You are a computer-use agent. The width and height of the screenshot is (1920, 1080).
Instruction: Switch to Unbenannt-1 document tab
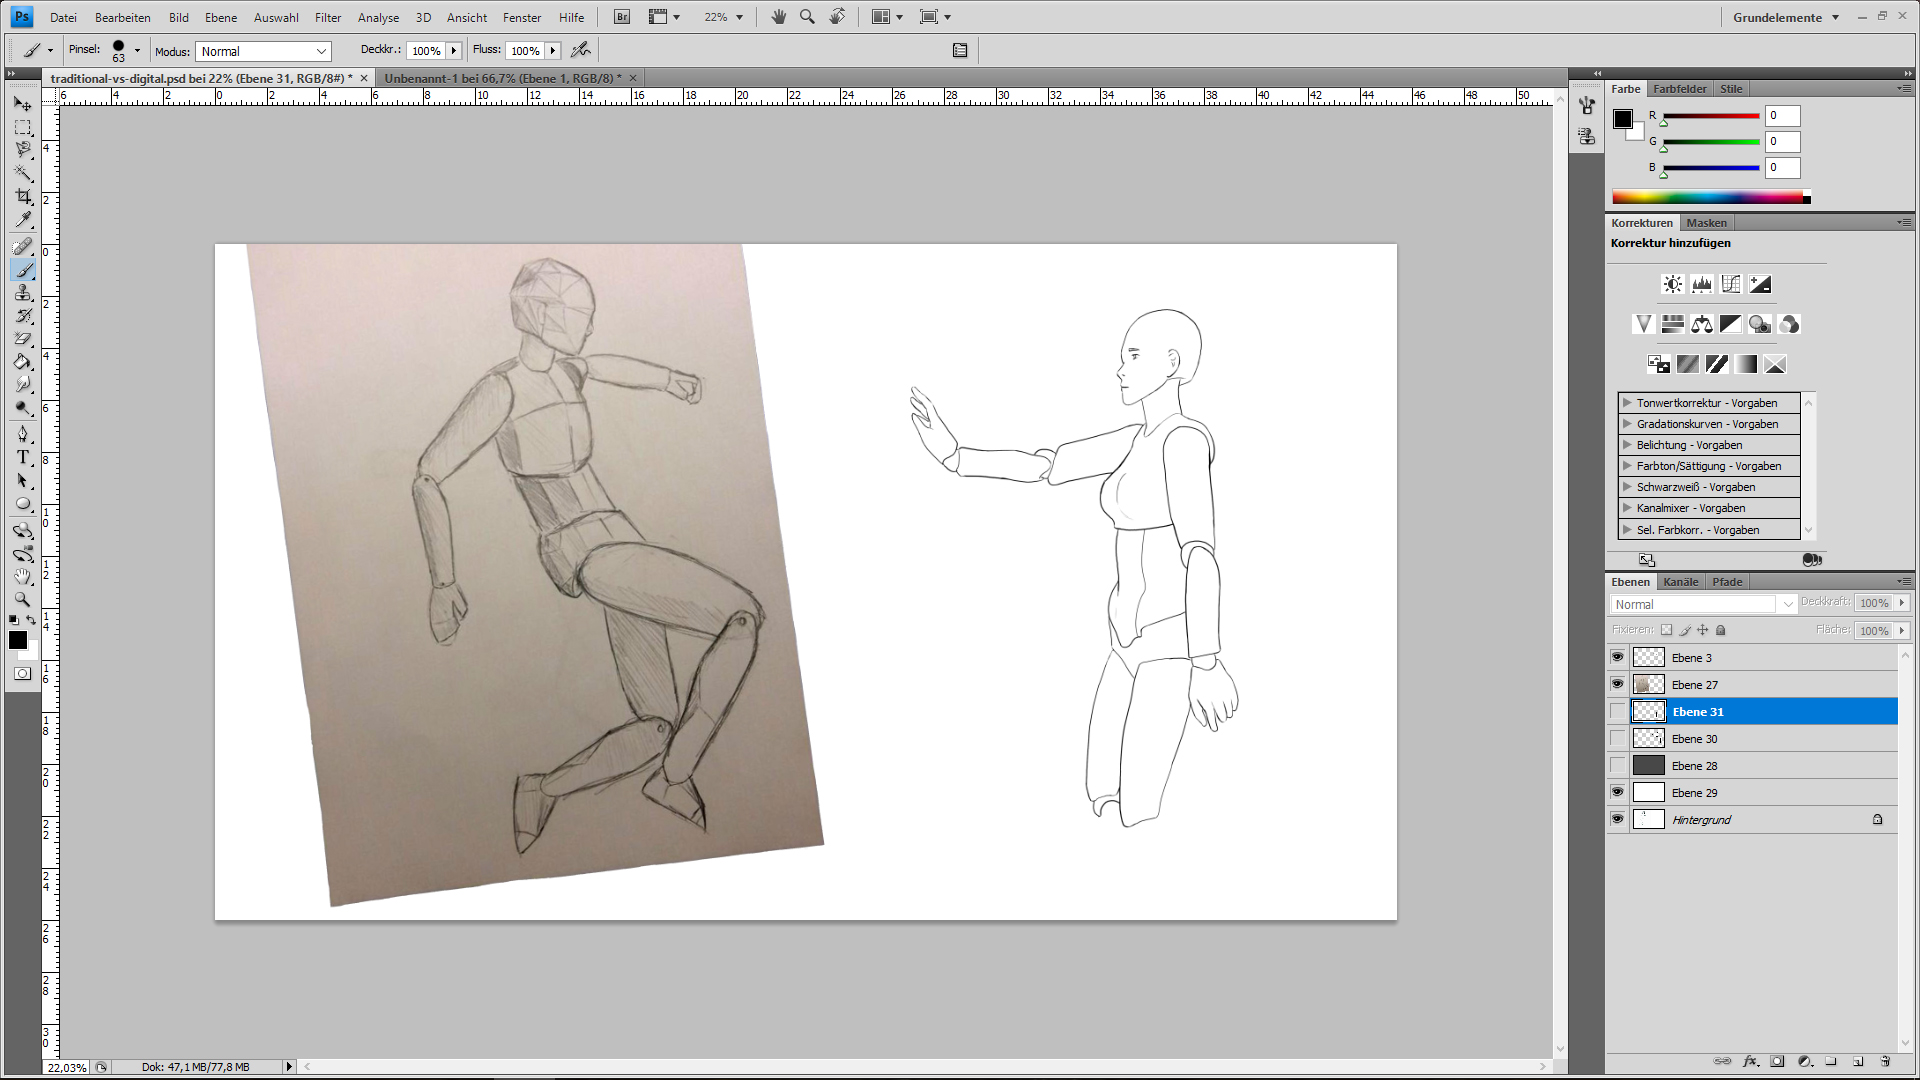tap(503, 78)
